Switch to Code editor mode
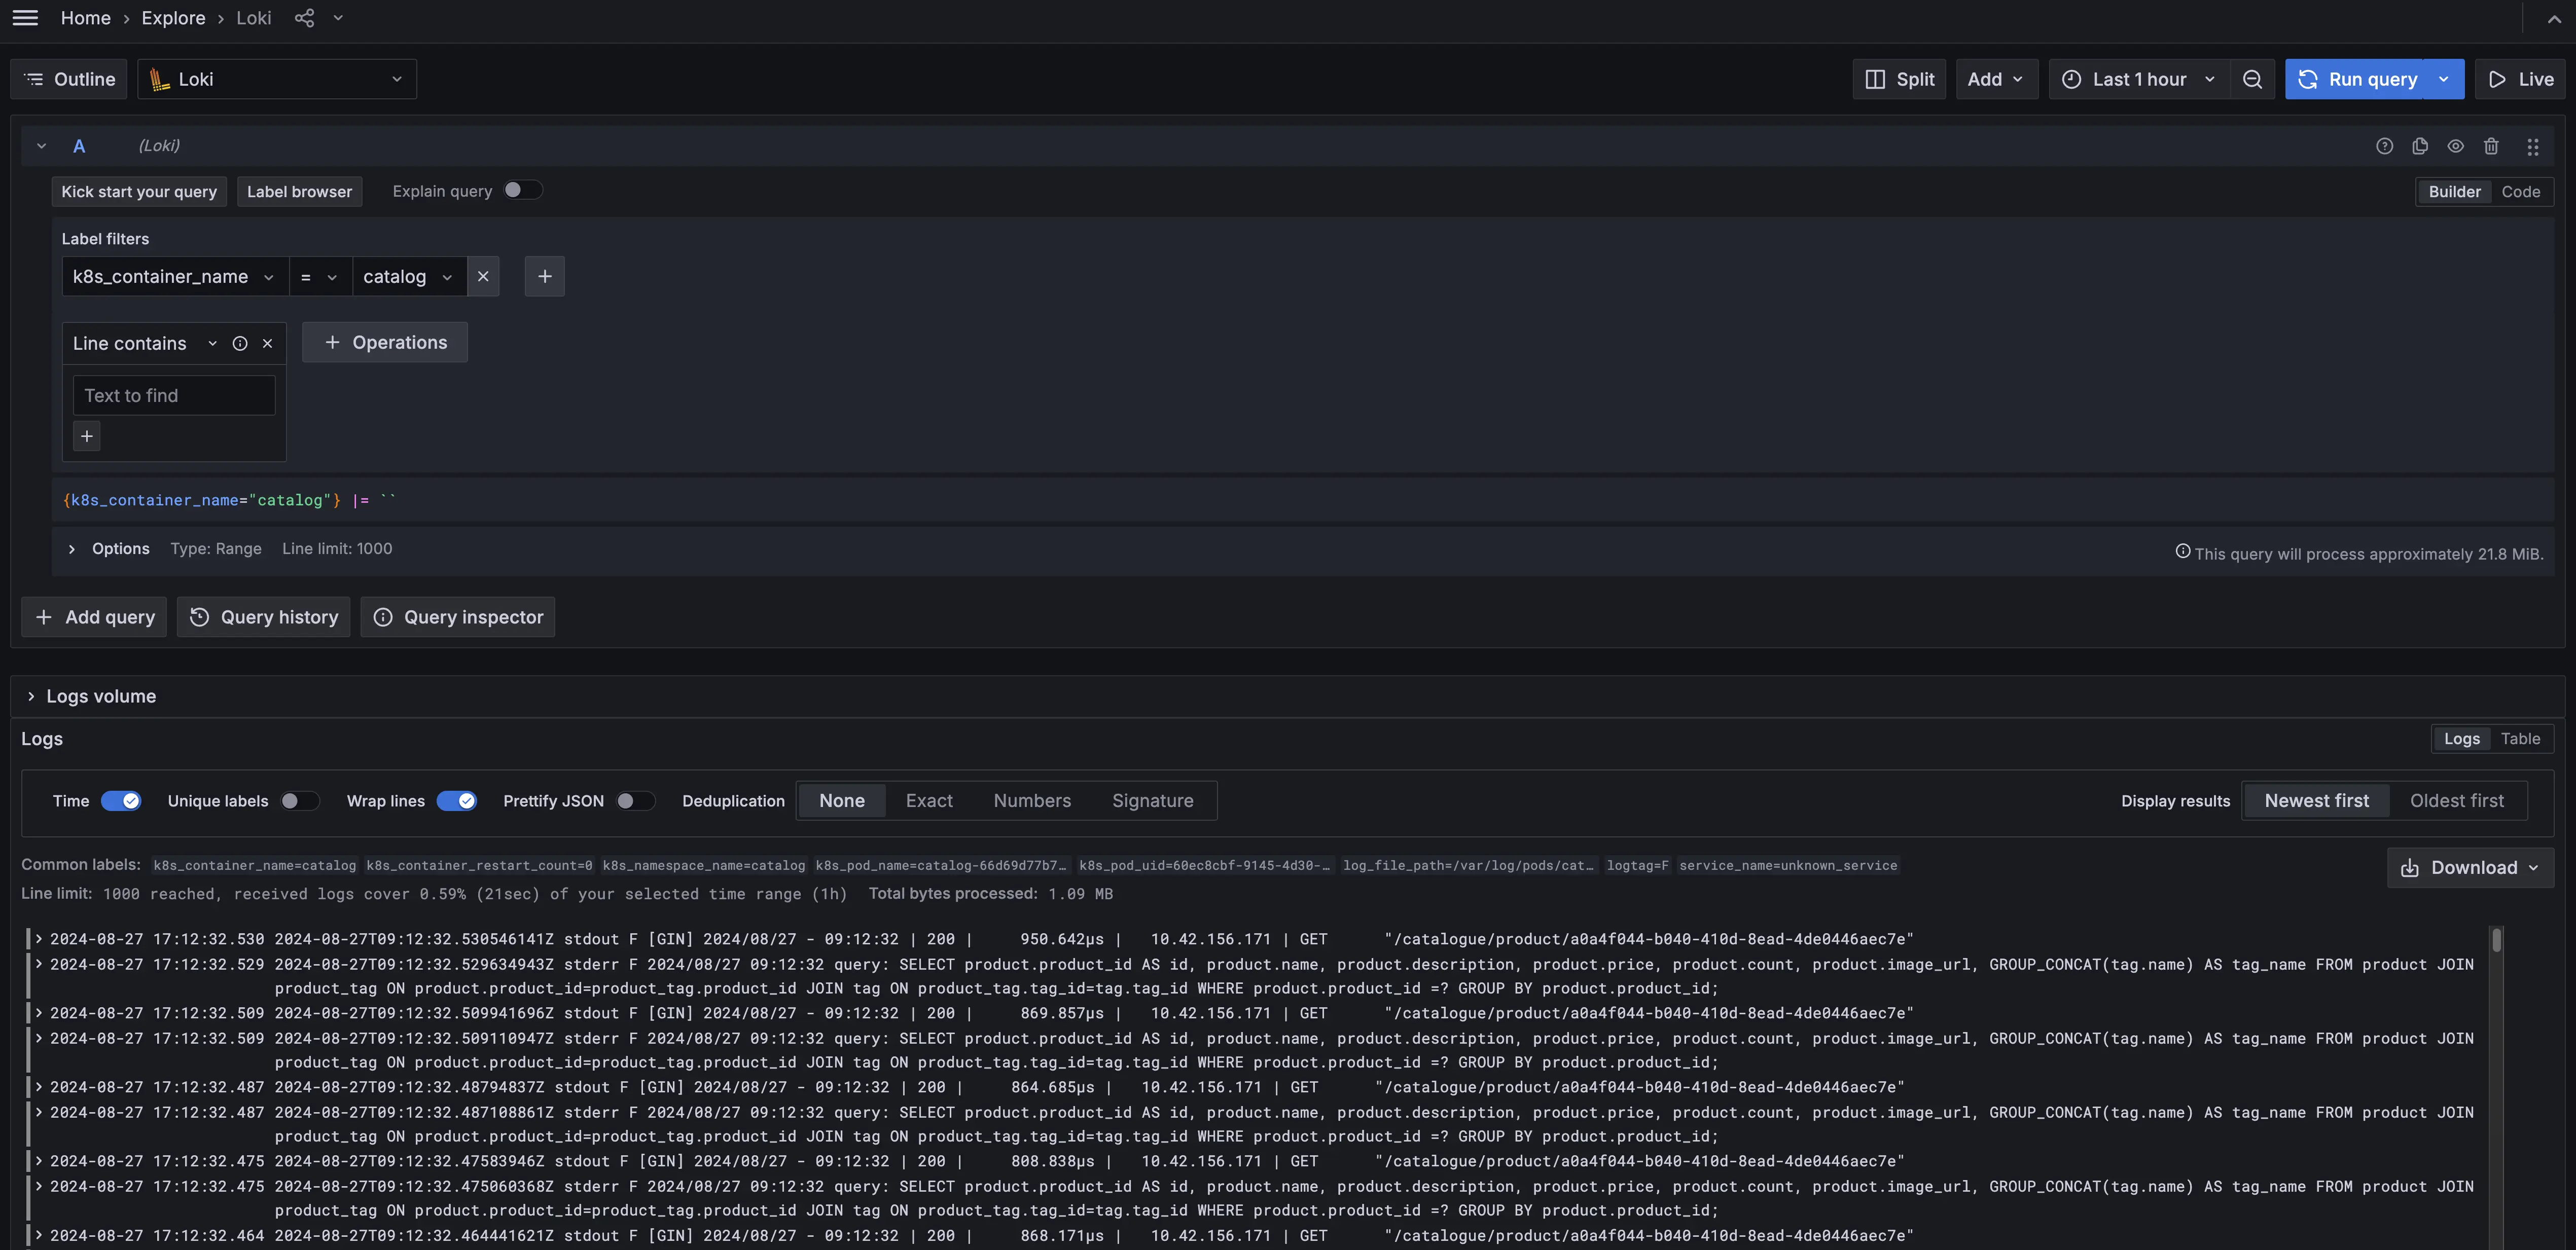Viewport: 2576px width, 1250px height. pyautogui.click(x=2520, y=192)
